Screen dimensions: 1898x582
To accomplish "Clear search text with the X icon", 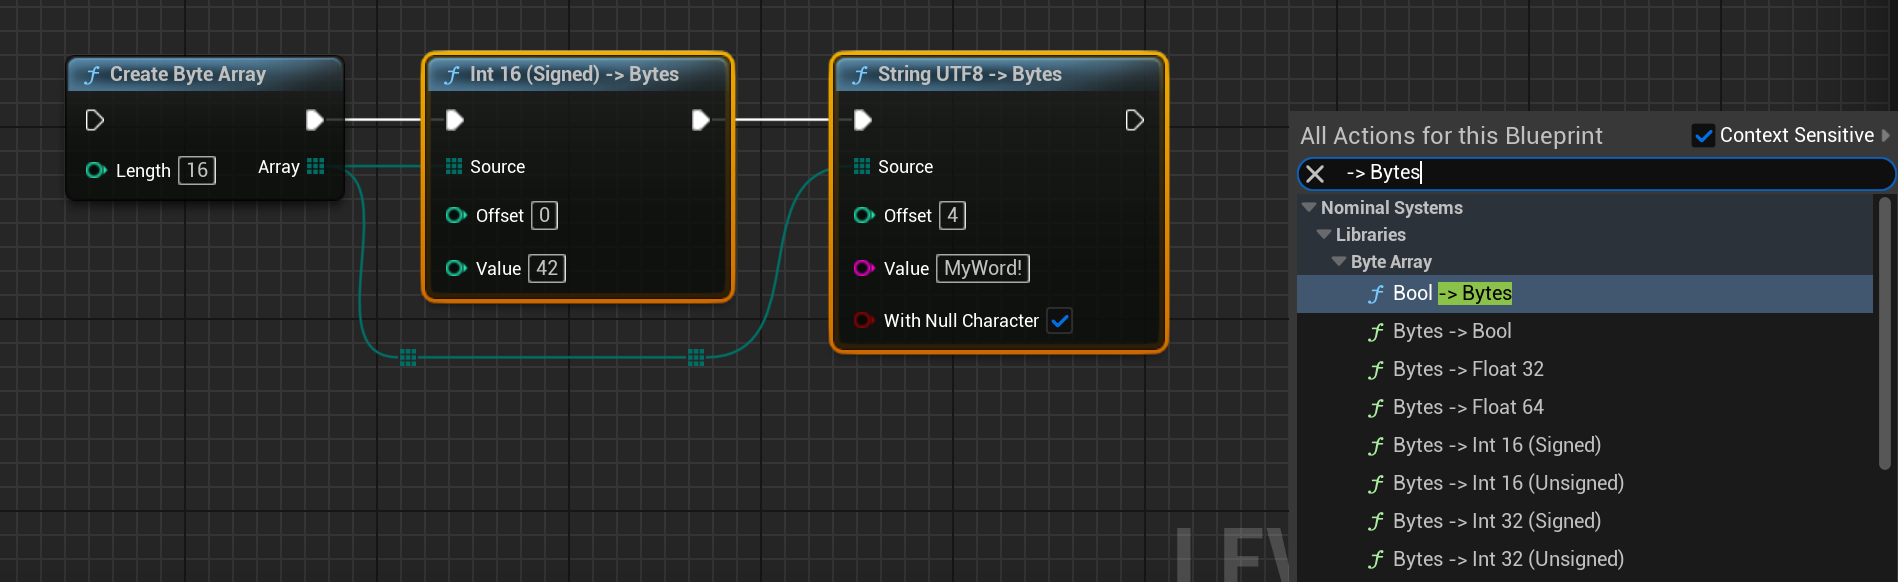I will click(x=1316, y=174).
